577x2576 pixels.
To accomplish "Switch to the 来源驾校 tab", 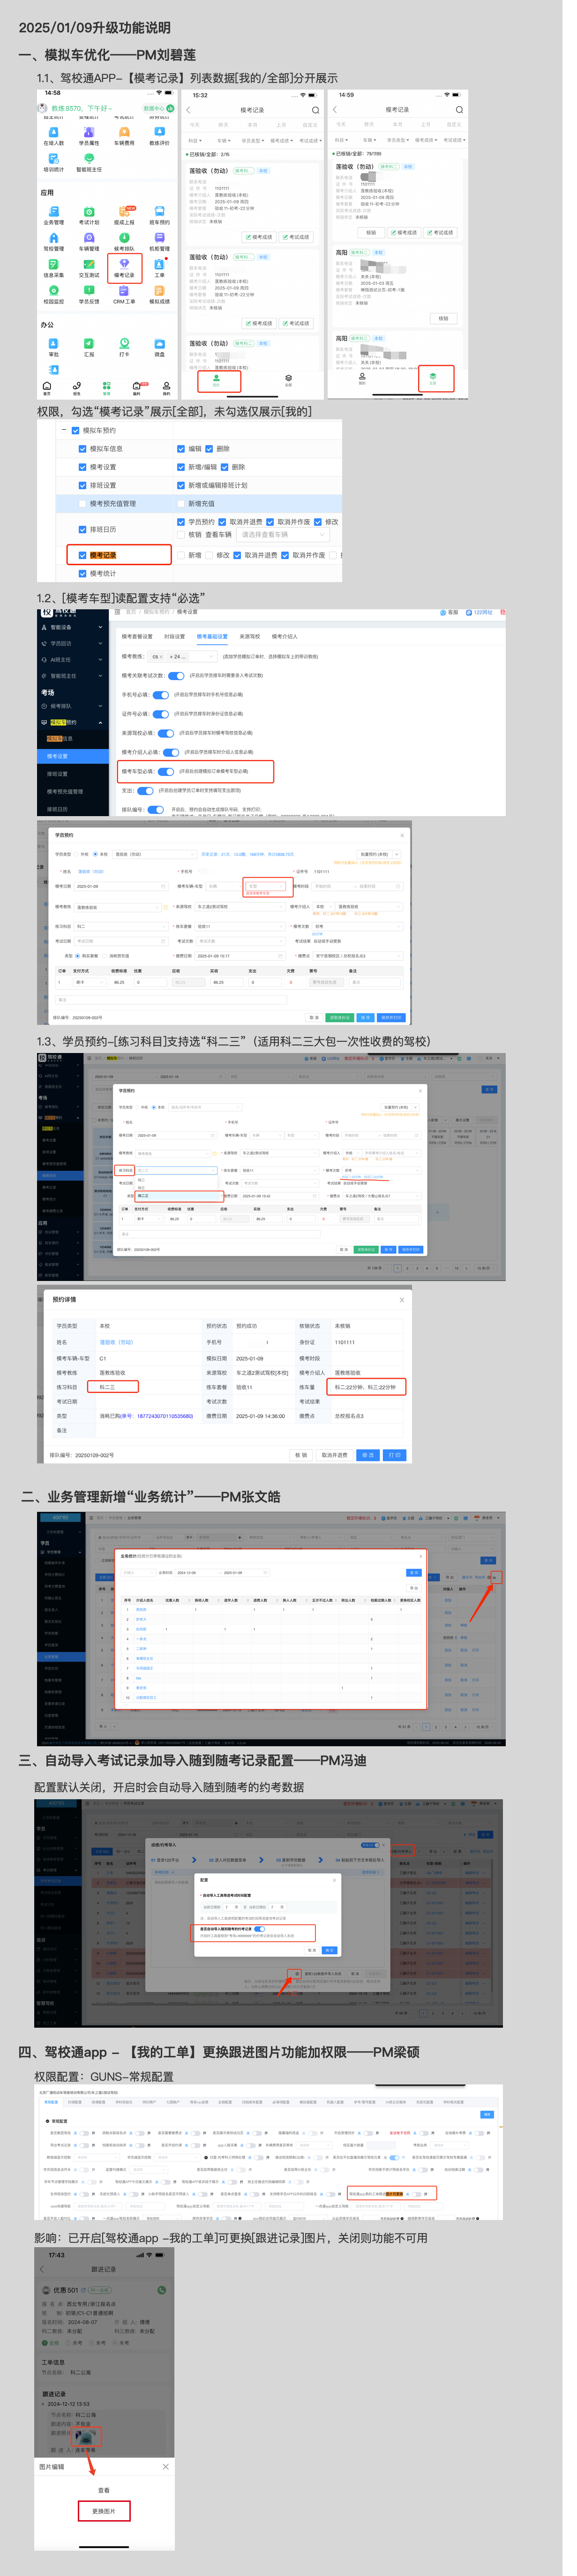I will 250,636.
